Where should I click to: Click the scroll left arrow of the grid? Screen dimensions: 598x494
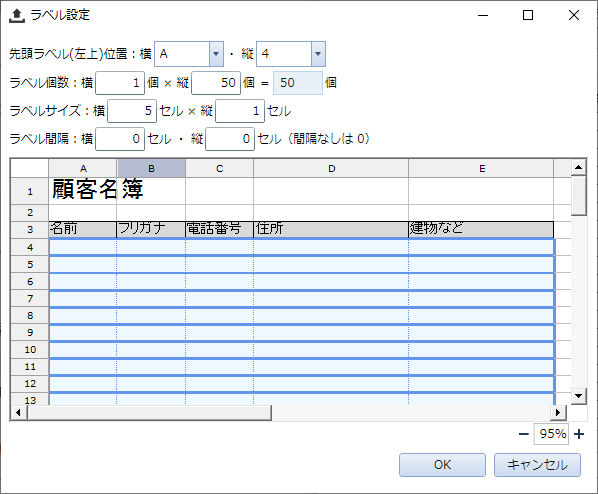tap(18, 412)
